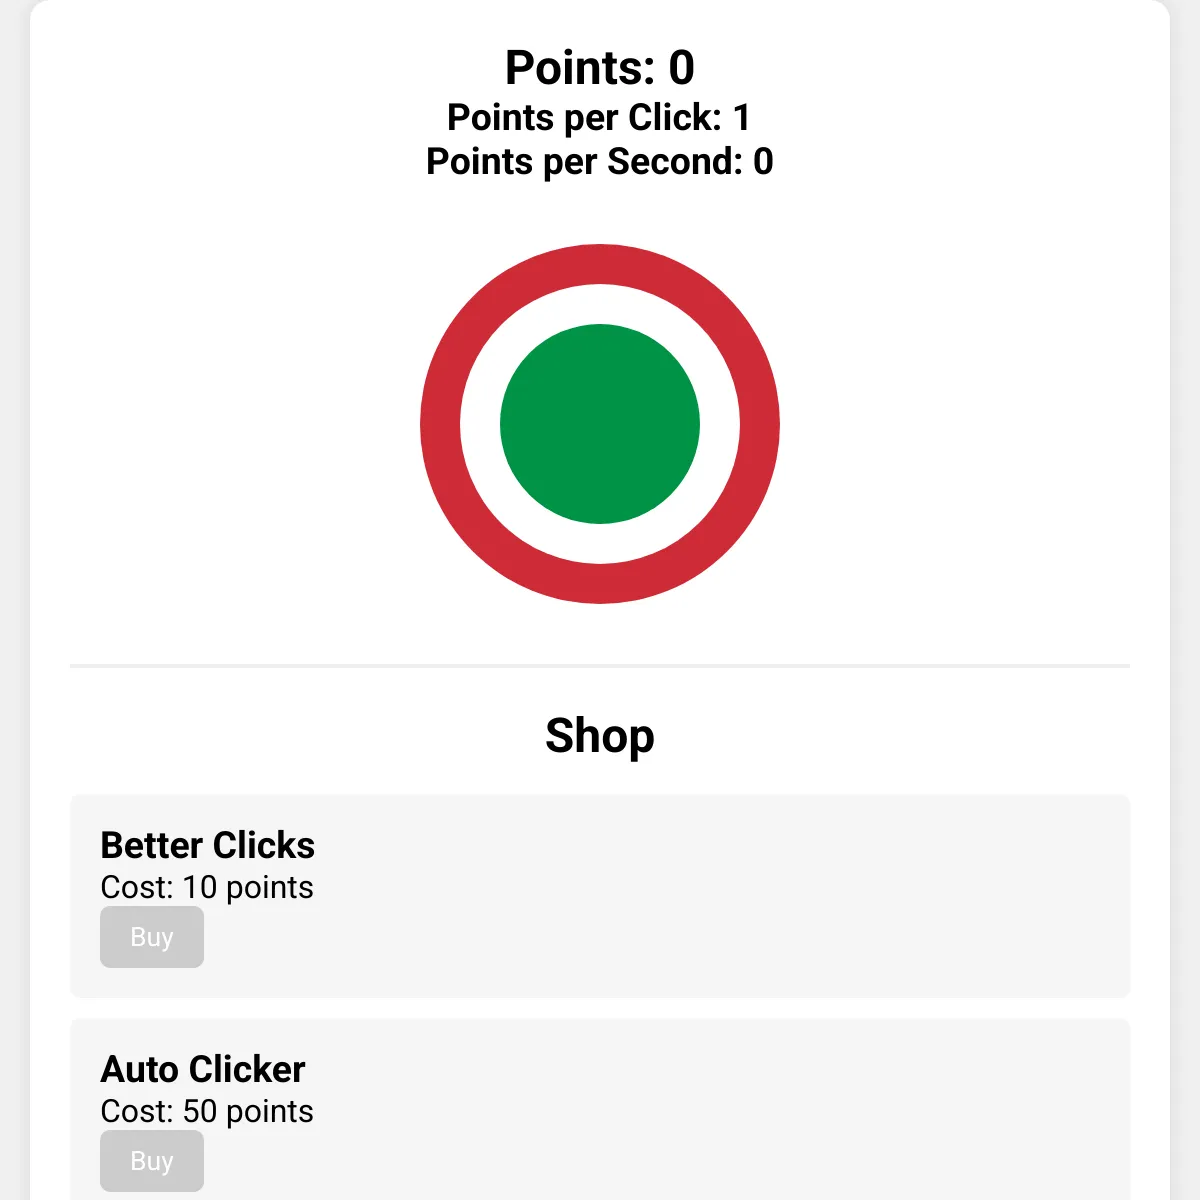Click empty area of Better Clicks card
Viewport: 1200px width, 1200px height.
click(x=700, y=900)
